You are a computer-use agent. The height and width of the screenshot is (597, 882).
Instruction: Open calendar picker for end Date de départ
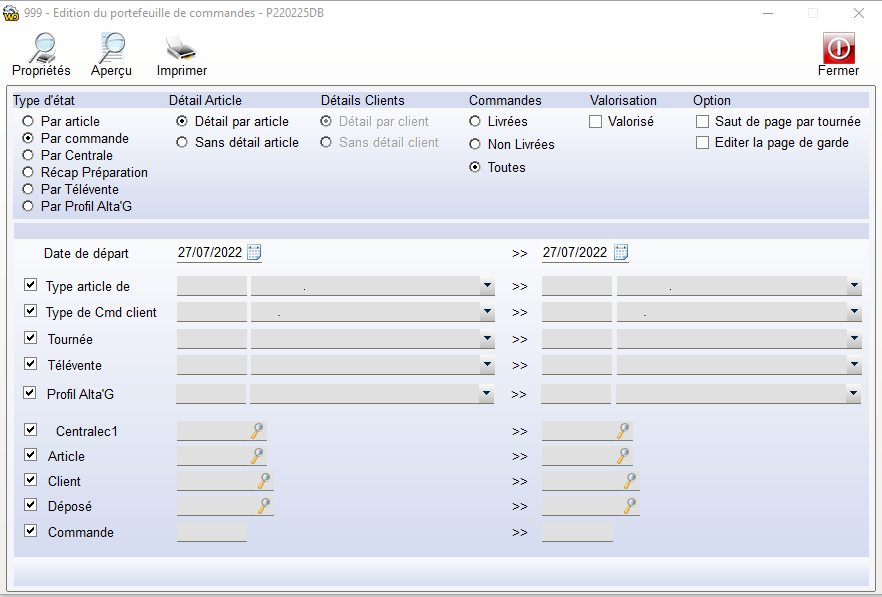(x=621, y=252)
